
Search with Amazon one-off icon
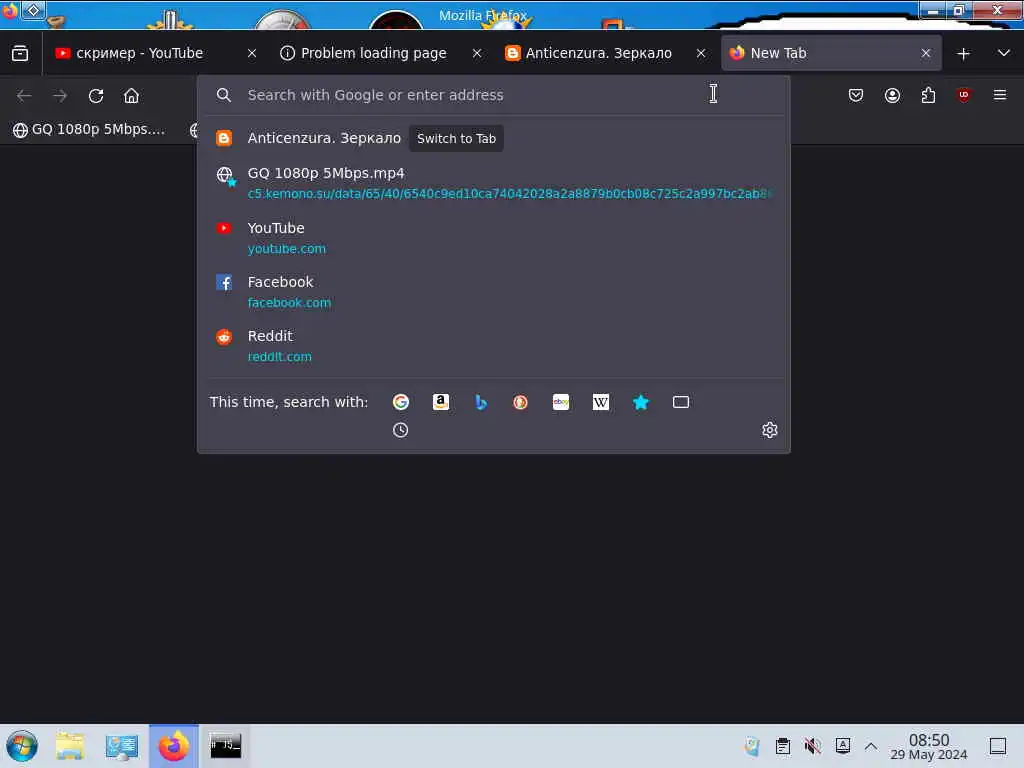[441, 402]
